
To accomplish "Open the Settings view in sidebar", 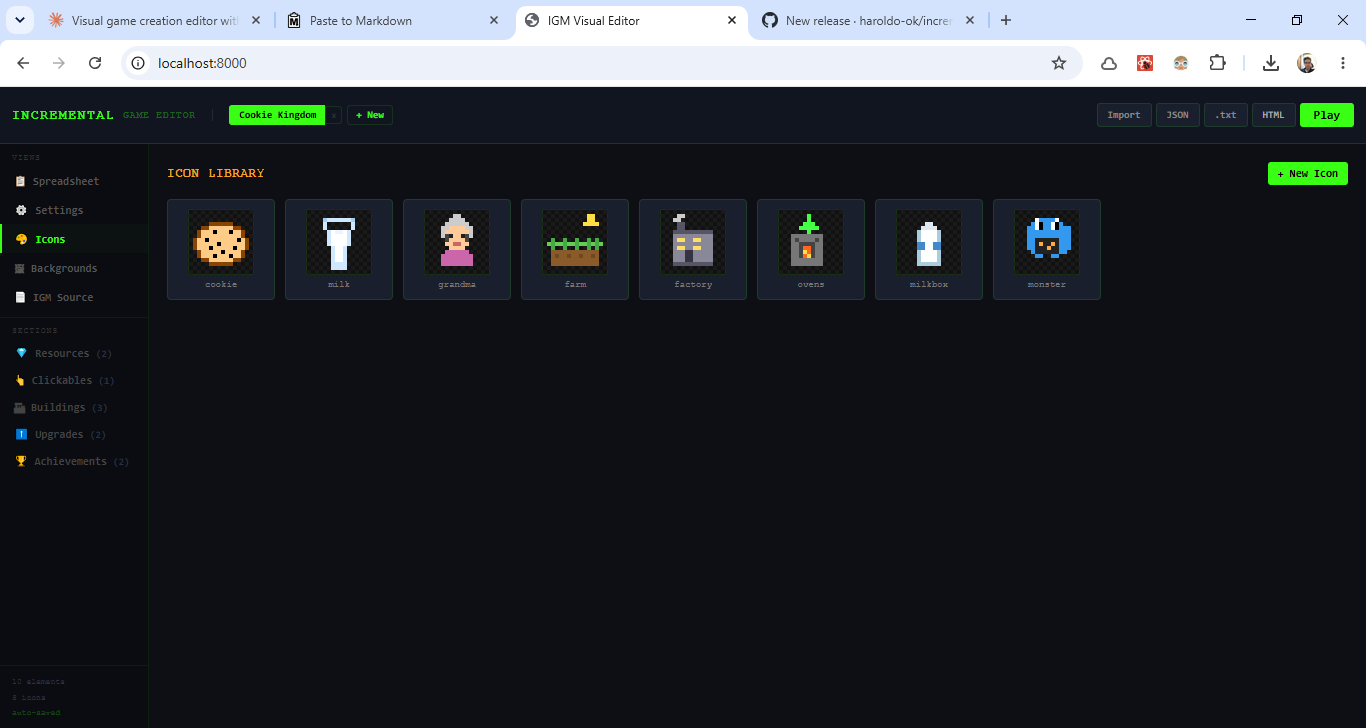I will pyautogui.click(x=74, y=210).
